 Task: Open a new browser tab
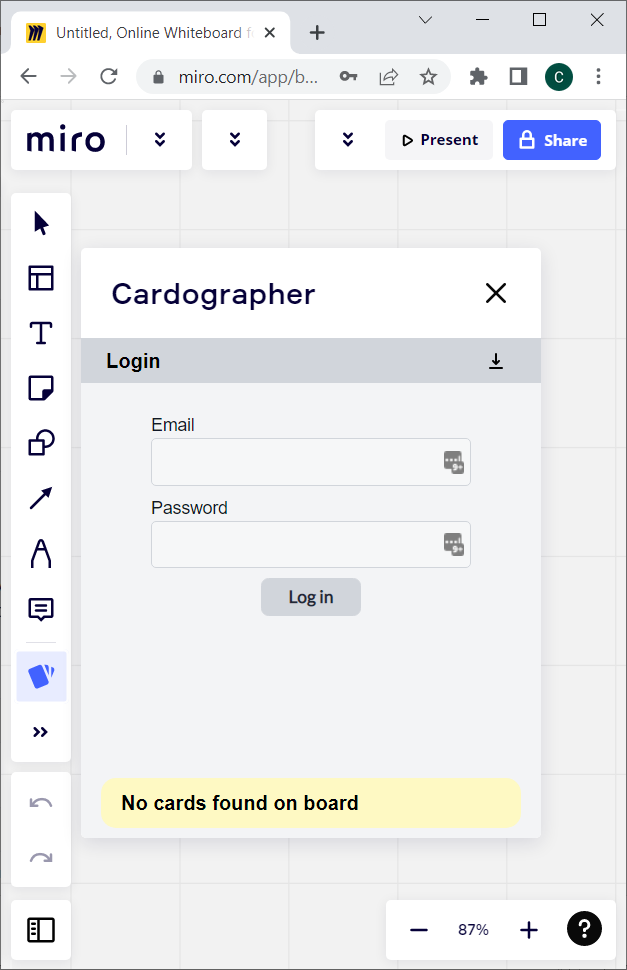[x=317, y=32]
